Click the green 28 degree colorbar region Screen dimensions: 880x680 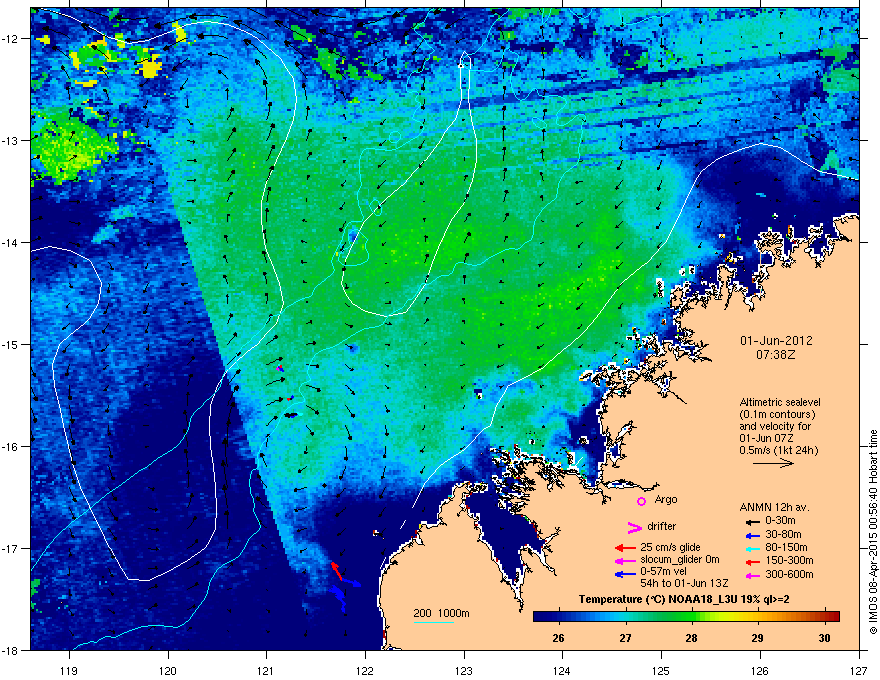[691, 616]
